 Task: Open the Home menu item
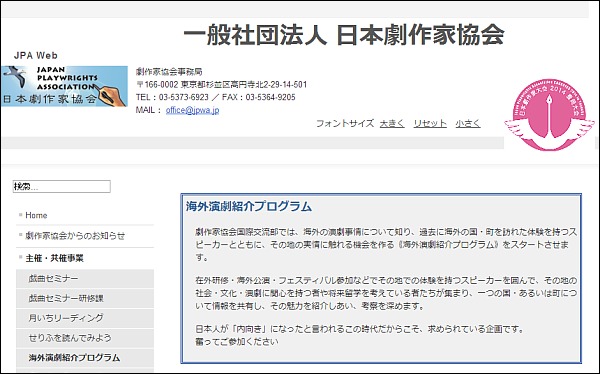[x=36, y=215]
